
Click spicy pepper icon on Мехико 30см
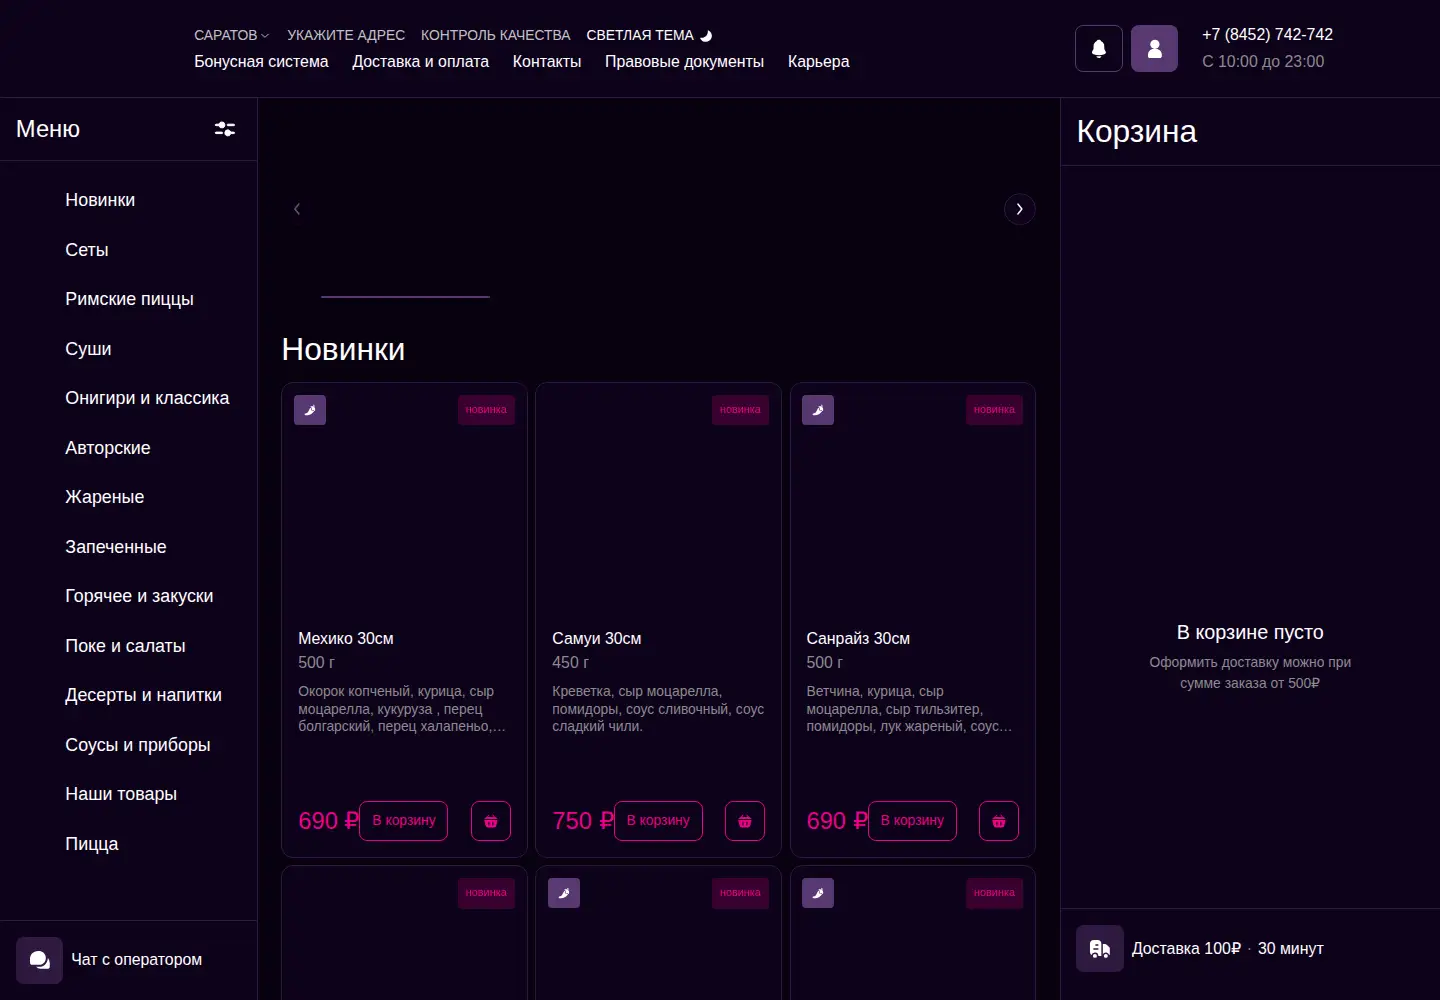coord(310,410)
